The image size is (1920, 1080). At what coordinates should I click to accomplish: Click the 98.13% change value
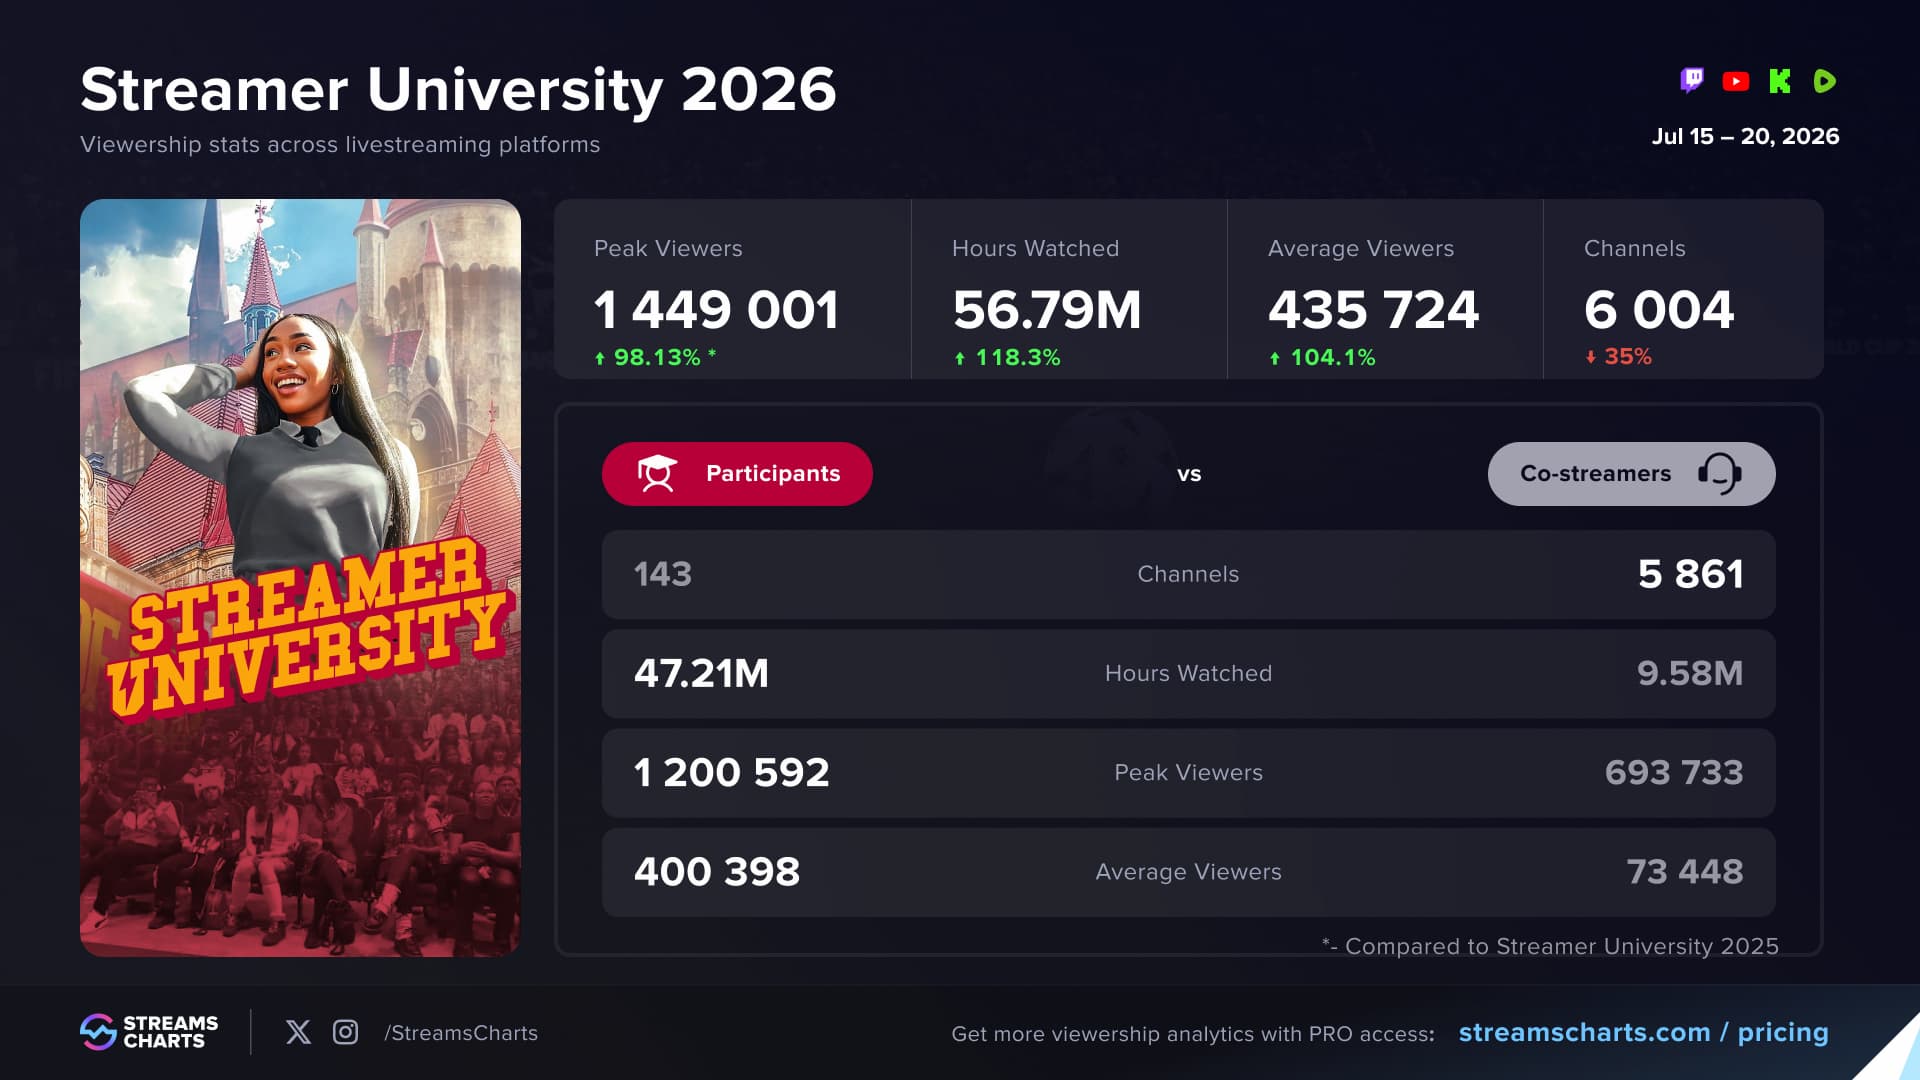point(657,357)
